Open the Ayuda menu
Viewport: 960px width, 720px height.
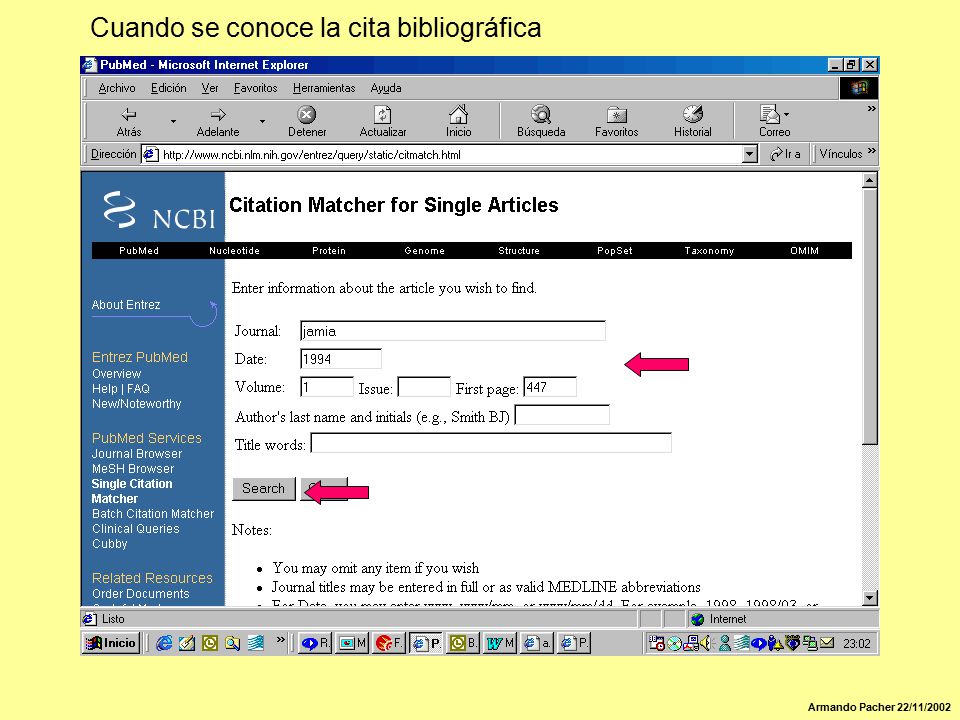[x=386, y=88]
